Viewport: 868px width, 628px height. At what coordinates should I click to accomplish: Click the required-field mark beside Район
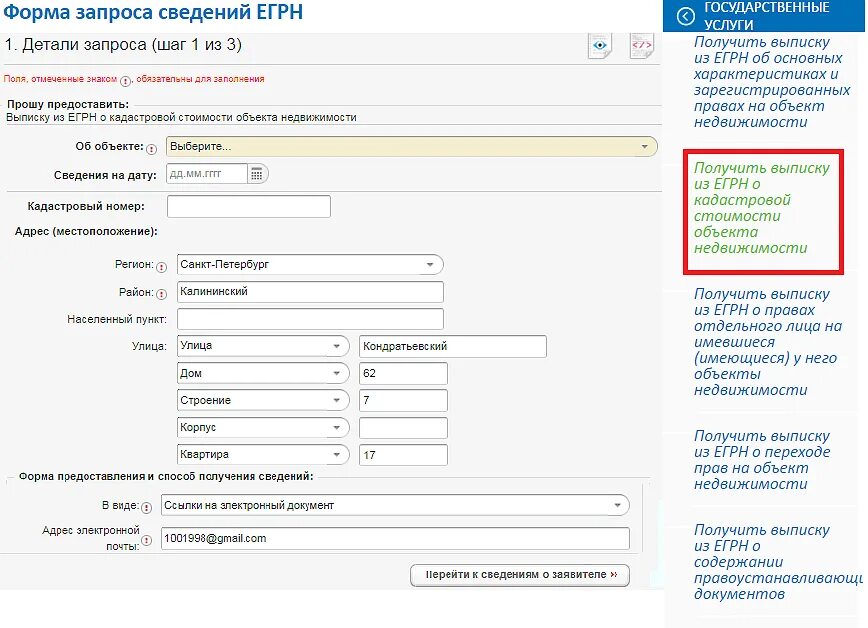pyautogui.click(x=161, y=294)
